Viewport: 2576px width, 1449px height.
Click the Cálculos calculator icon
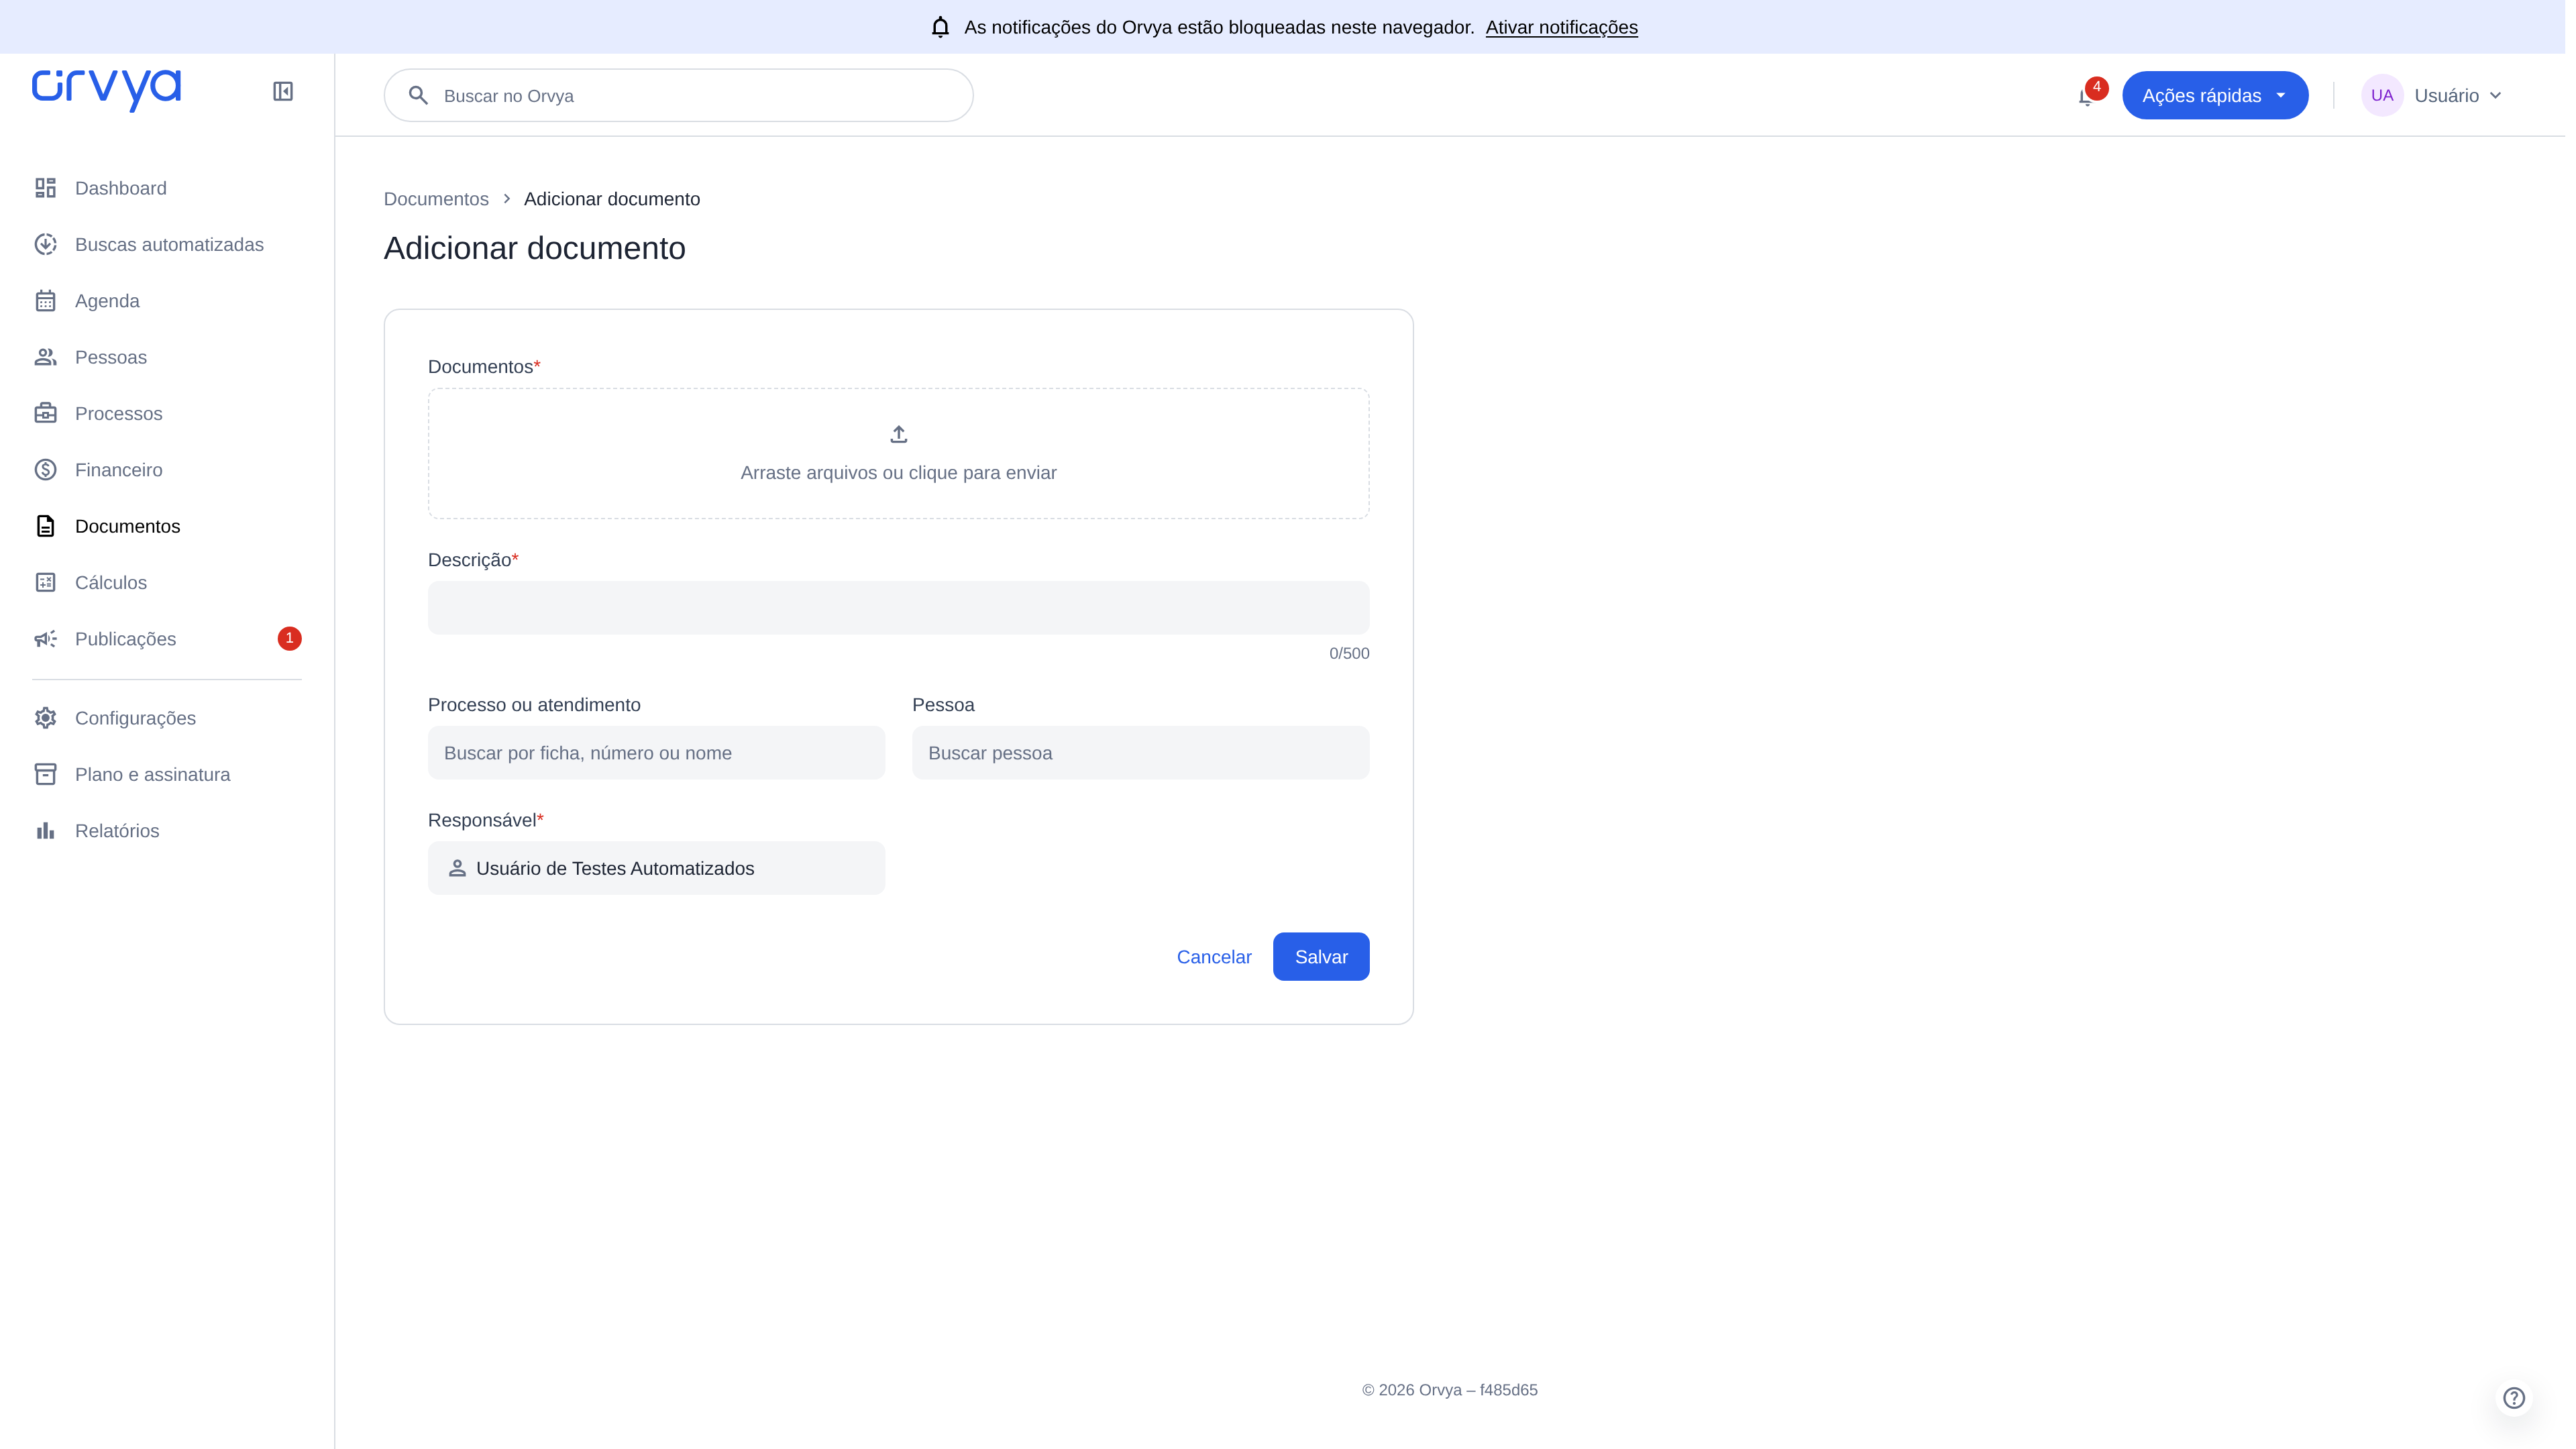(x=46, y=582)
